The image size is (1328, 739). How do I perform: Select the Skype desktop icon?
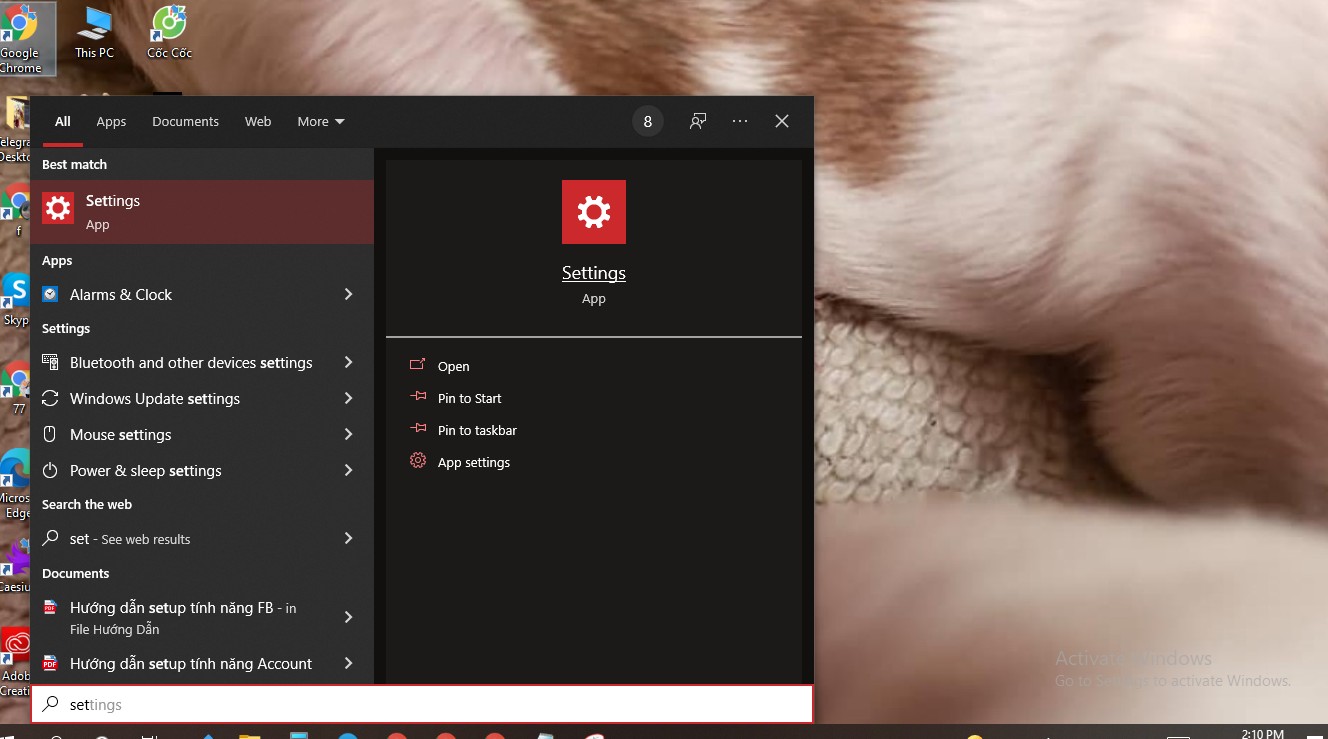(x=16, y=300)
